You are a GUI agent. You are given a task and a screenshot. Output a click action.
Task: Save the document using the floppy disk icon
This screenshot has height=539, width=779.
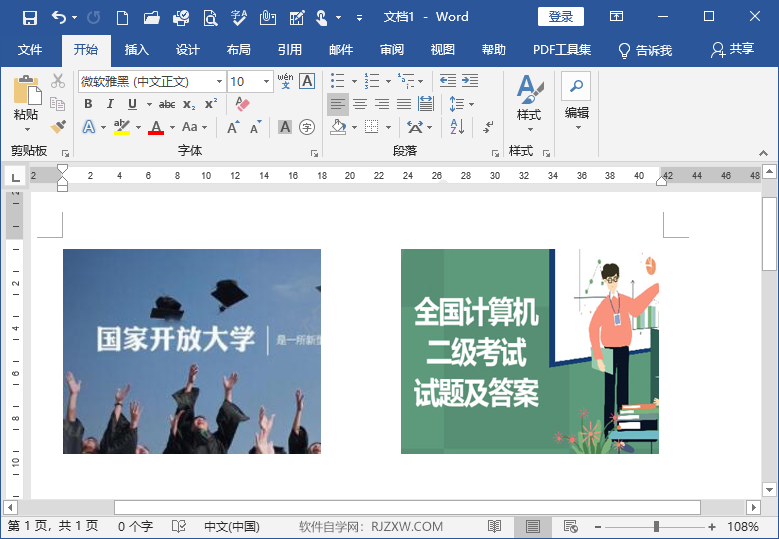click(29, 17)
